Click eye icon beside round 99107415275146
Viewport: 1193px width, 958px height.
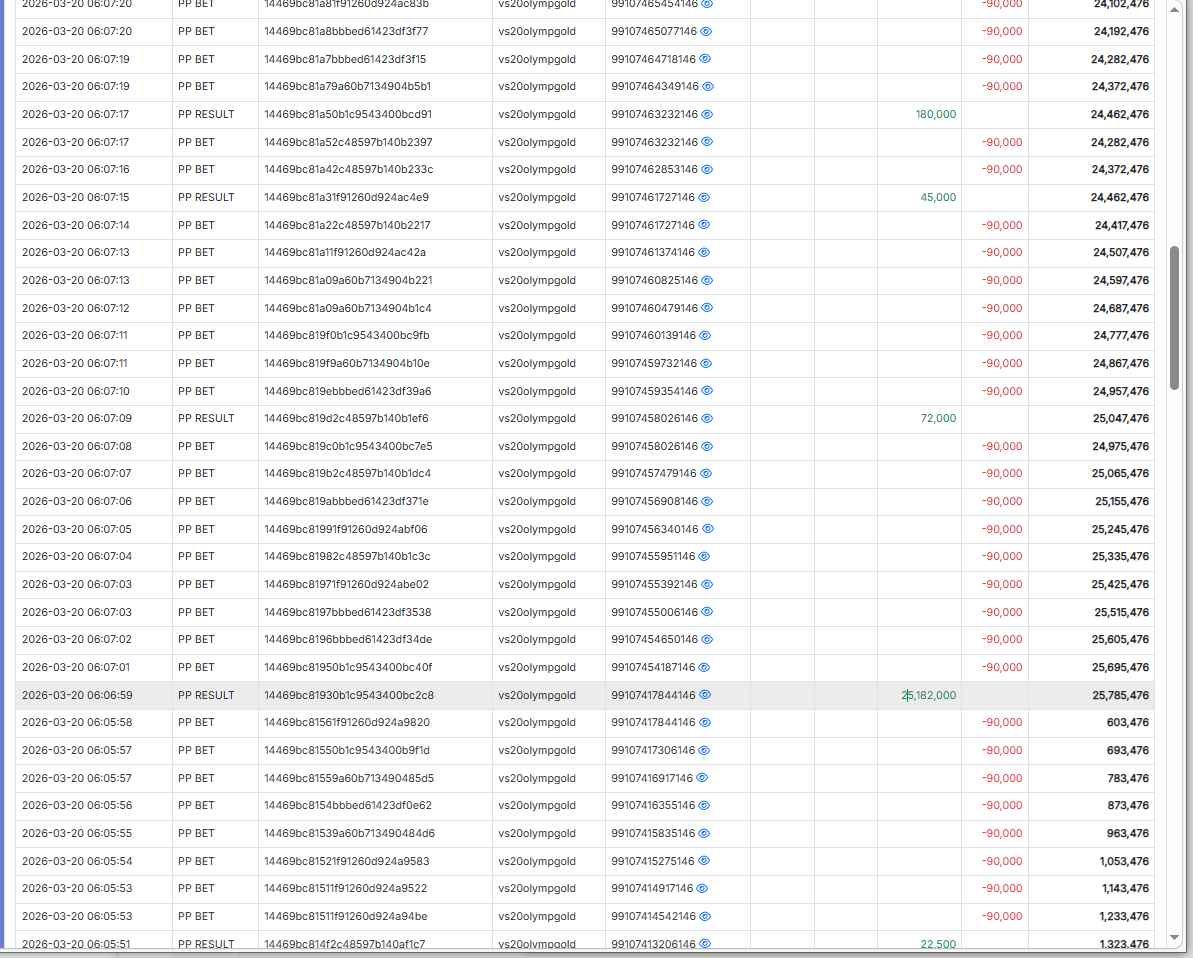pyautogui.click(x=704, y=861)
